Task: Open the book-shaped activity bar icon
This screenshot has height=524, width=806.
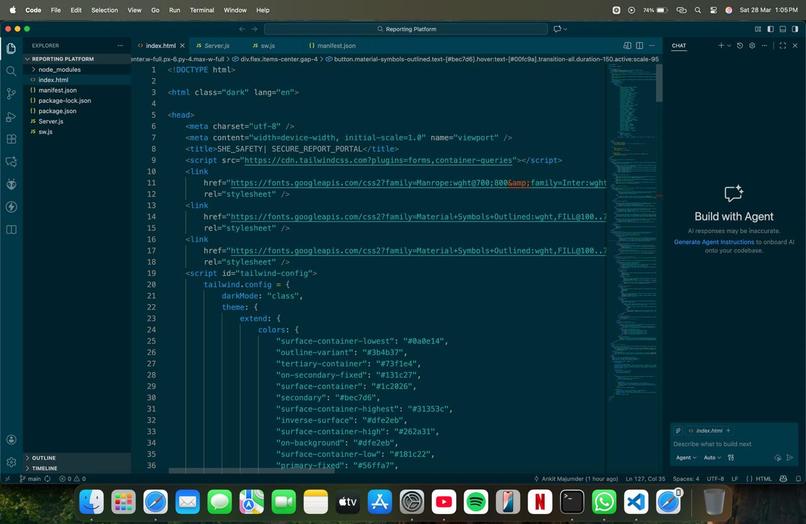Action: (x=11, y=229)
